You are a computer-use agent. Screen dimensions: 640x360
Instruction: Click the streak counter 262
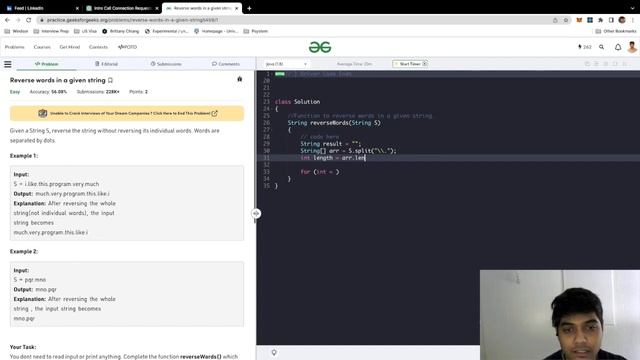coord(584,47)
